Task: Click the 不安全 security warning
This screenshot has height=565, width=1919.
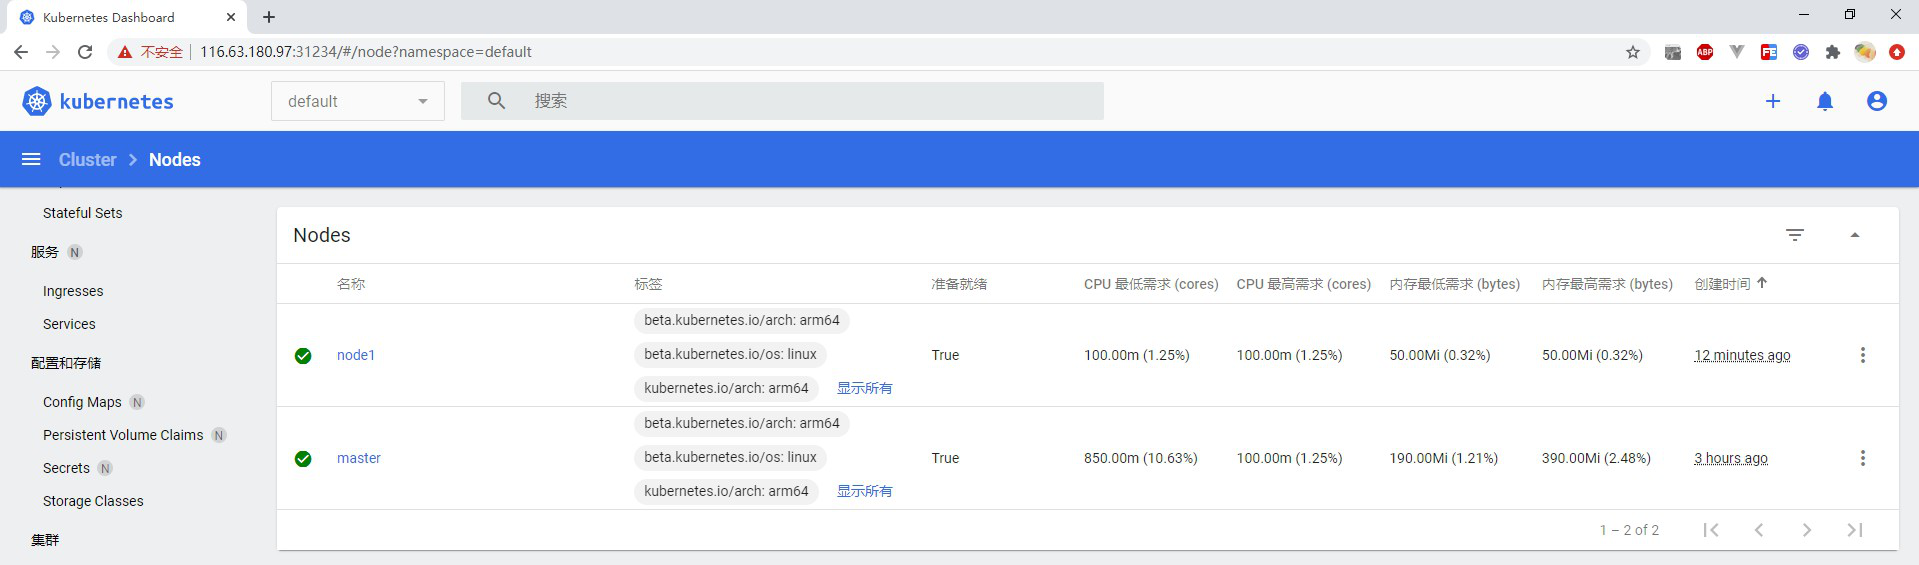Action: coord(150,52)
